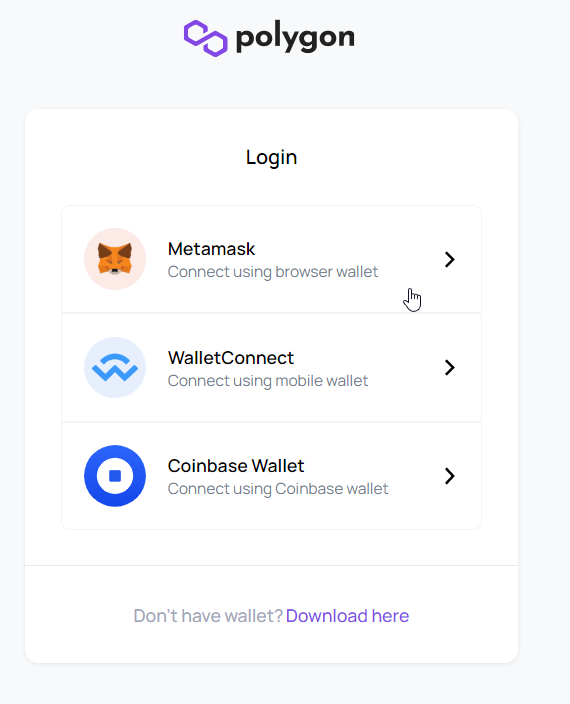Click the purple Polygon logo icon
Image resolution: width=570 pixels, height=704 pixels.
point(206,38)
